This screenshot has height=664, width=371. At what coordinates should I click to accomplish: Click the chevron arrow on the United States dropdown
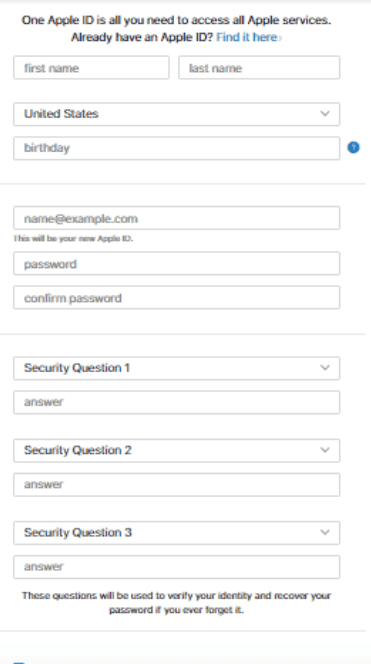coord(325,113)
